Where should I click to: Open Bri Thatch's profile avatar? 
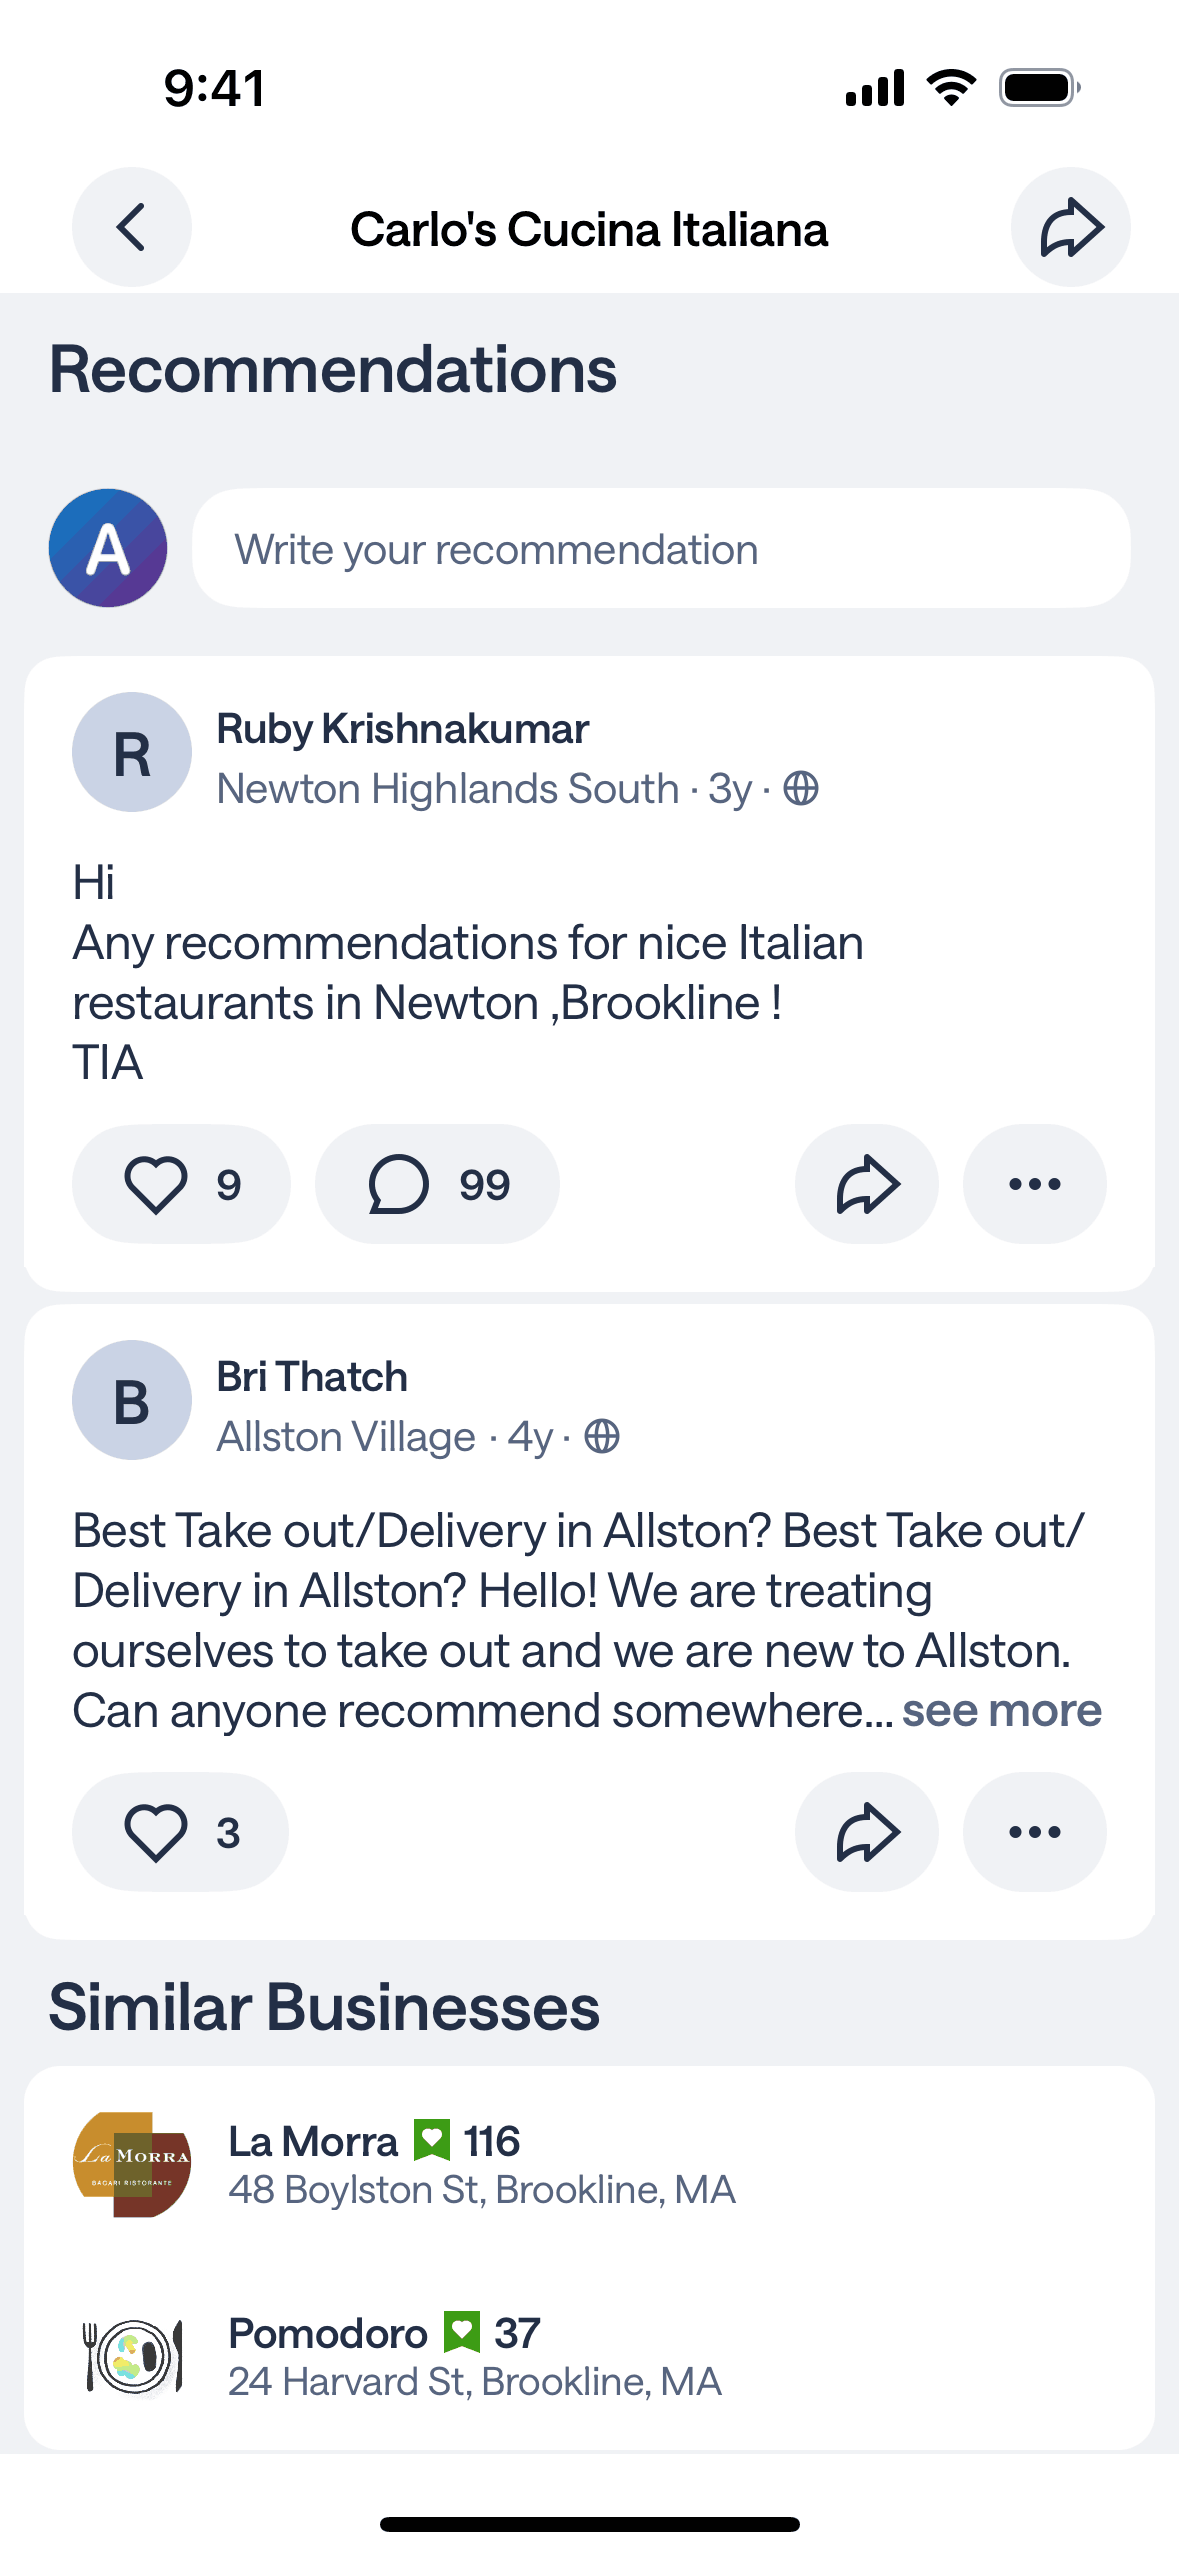click(x=132, y=1400)
